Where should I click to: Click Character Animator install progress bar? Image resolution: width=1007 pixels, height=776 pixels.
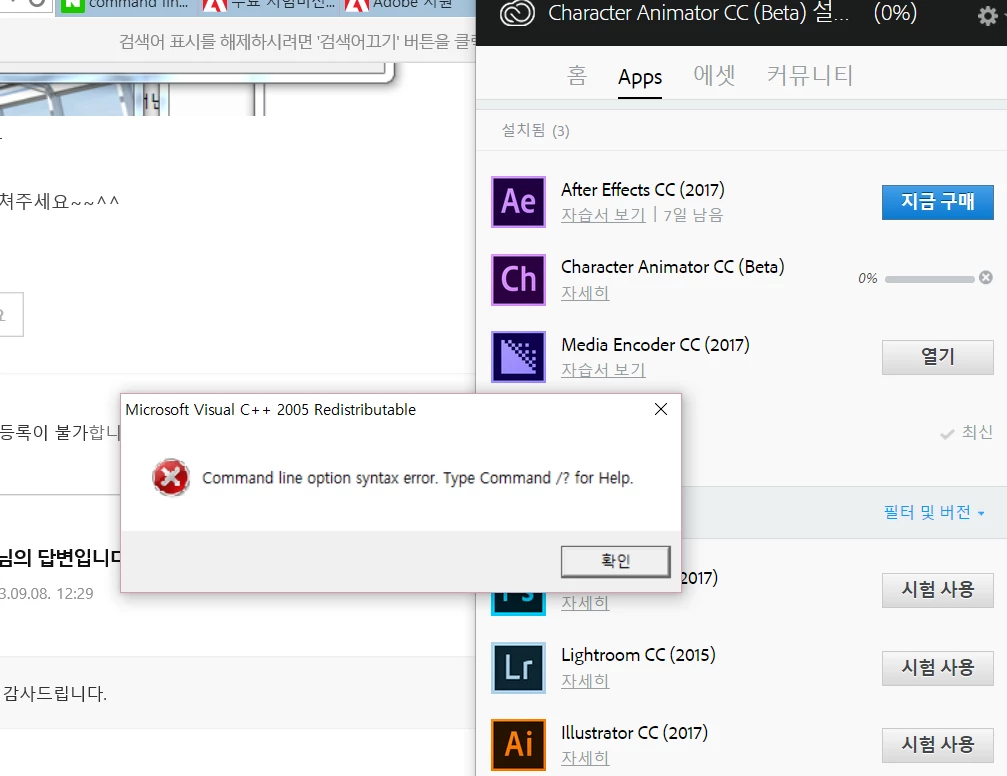[930, 279]
